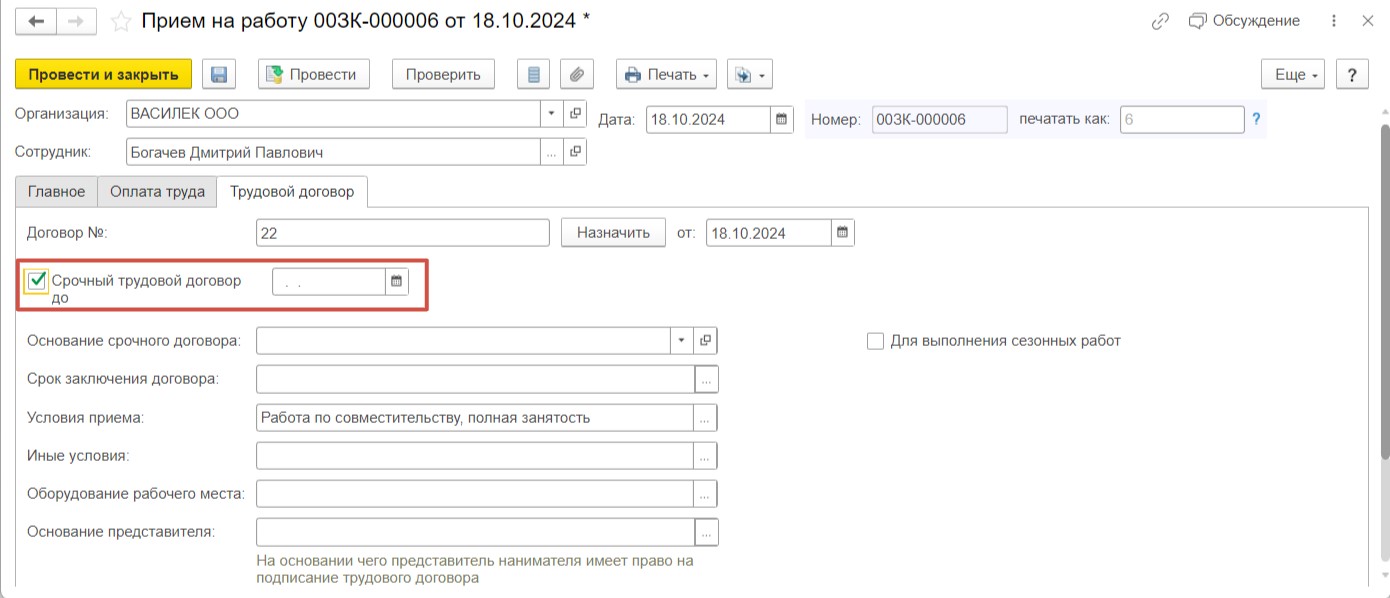Click the Основание представителя field

click(x=476, y=532)
